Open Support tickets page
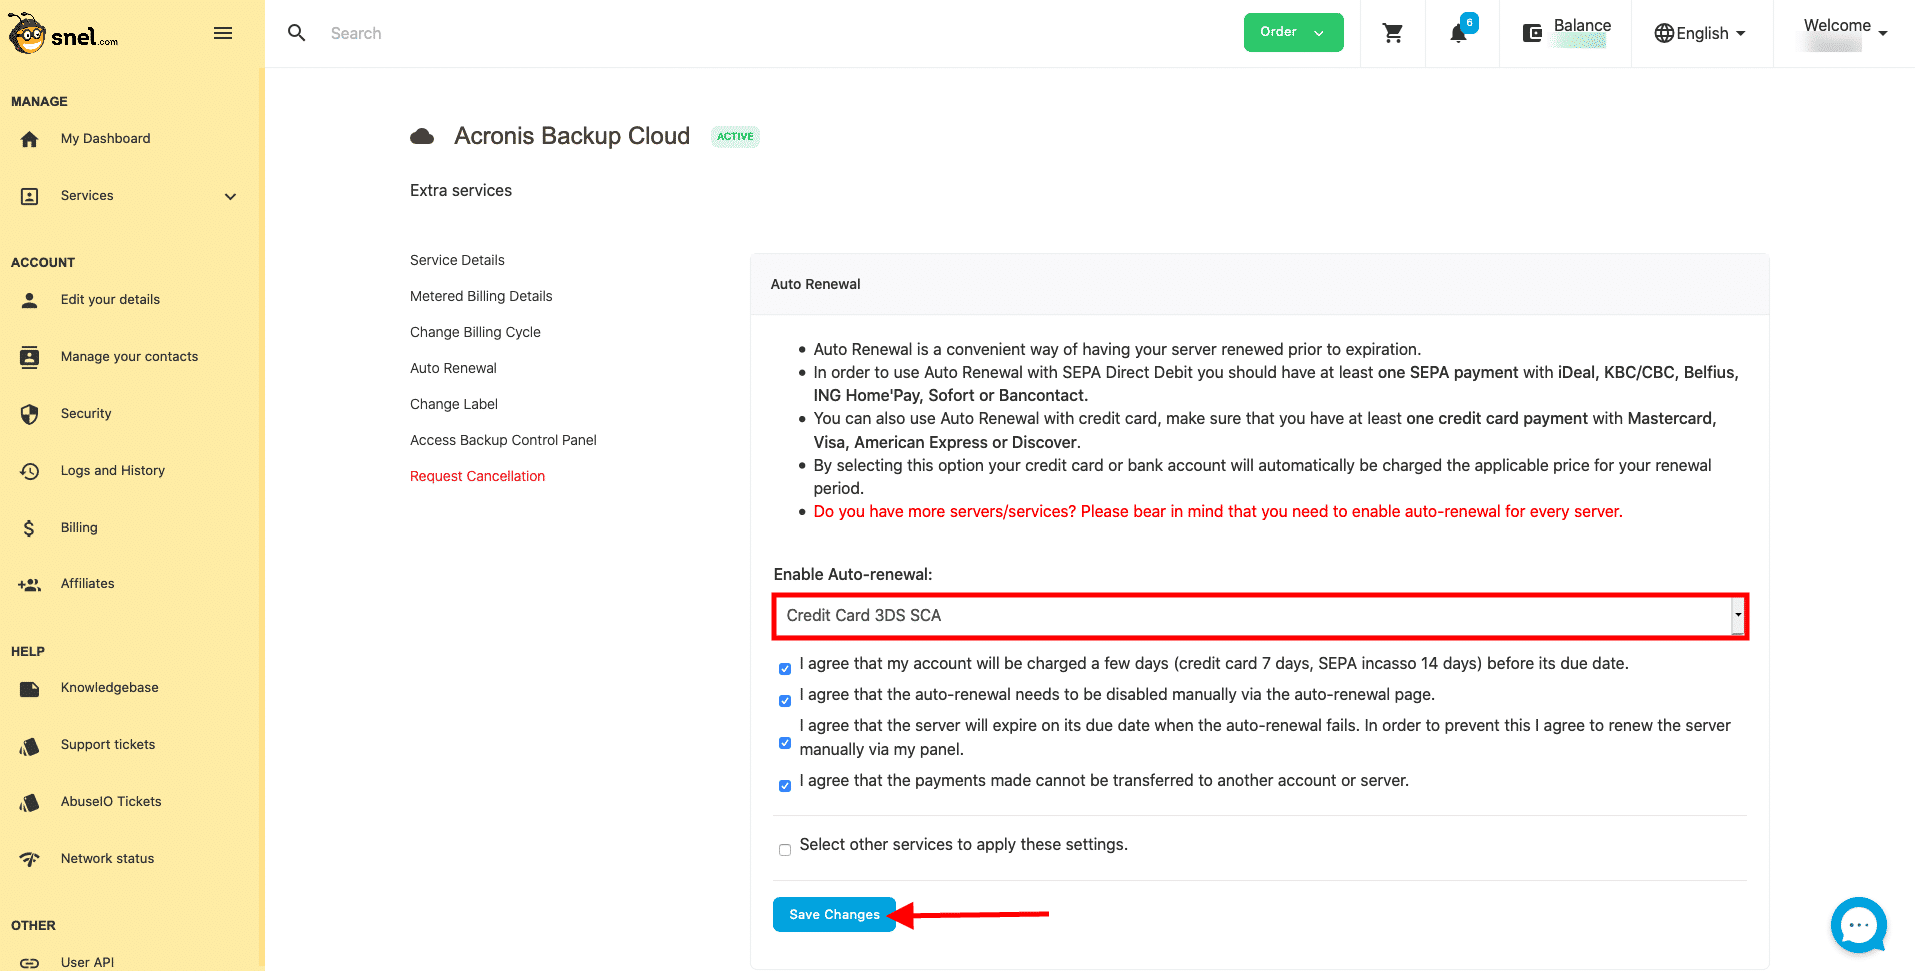 [x=108, y=745]
